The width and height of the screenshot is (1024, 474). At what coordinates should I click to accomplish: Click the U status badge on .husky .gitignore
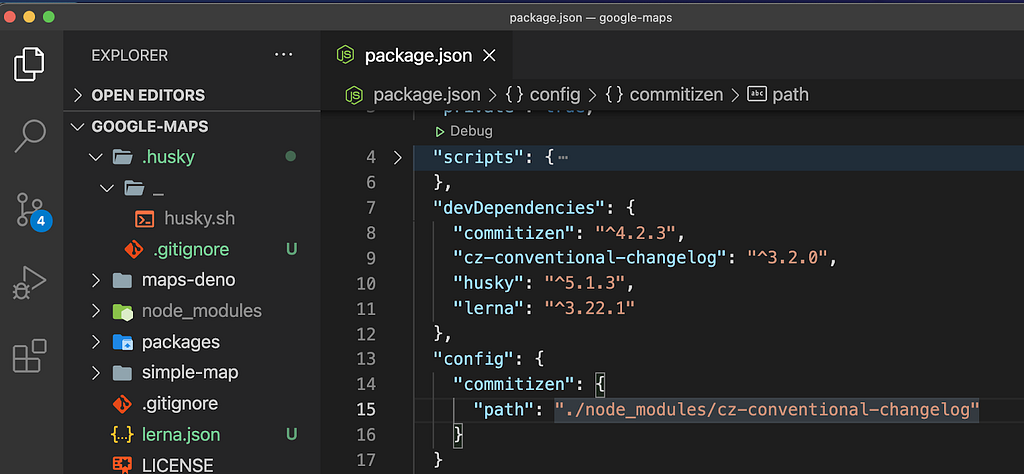click(x=291, y=250)
